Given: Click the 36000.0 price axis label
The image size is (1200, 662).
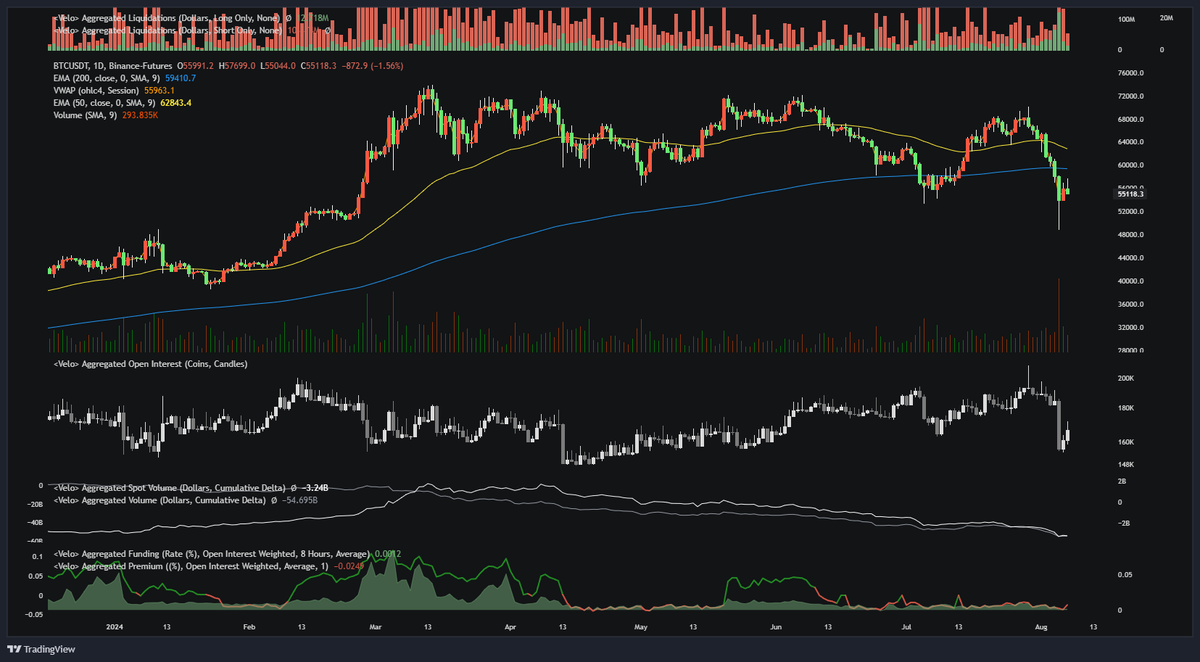Looking at the screenshot, I should 1131,304.
